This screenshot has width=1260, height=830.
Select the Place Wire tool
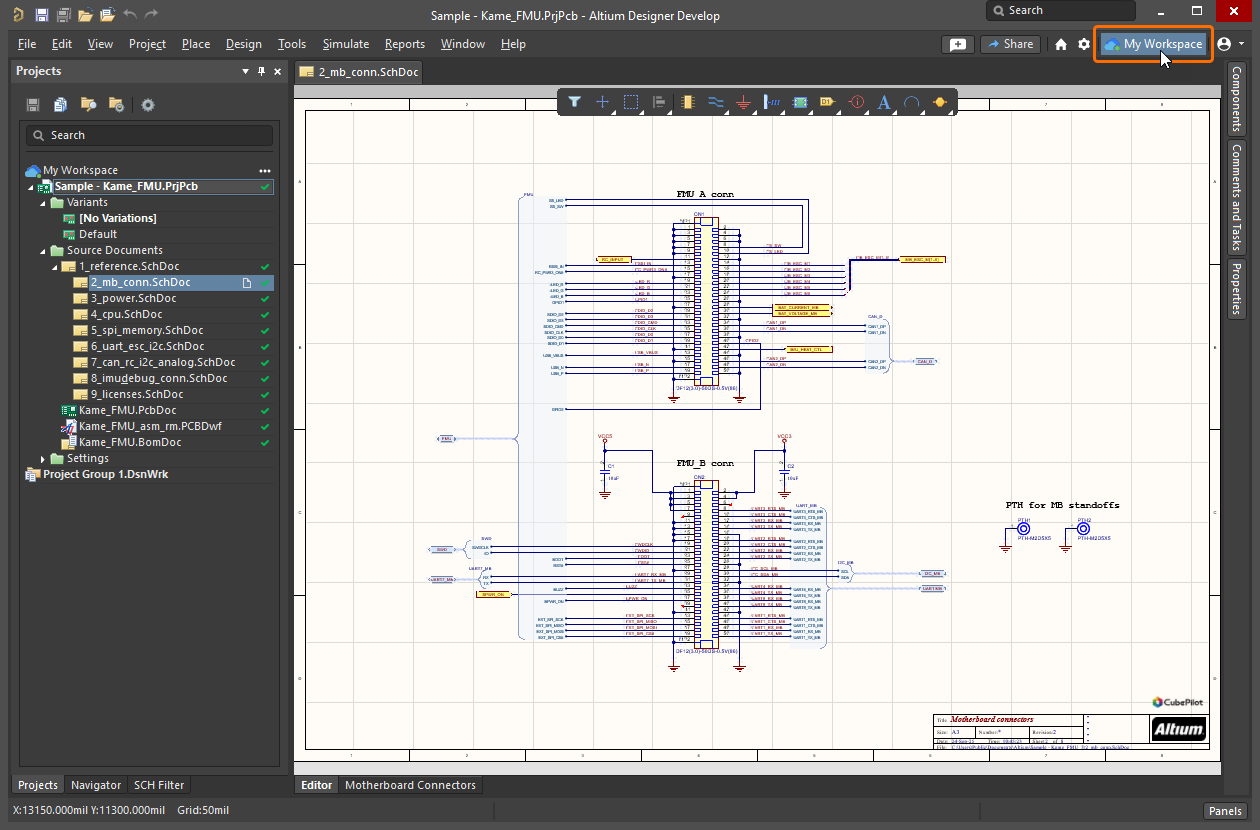717,102
